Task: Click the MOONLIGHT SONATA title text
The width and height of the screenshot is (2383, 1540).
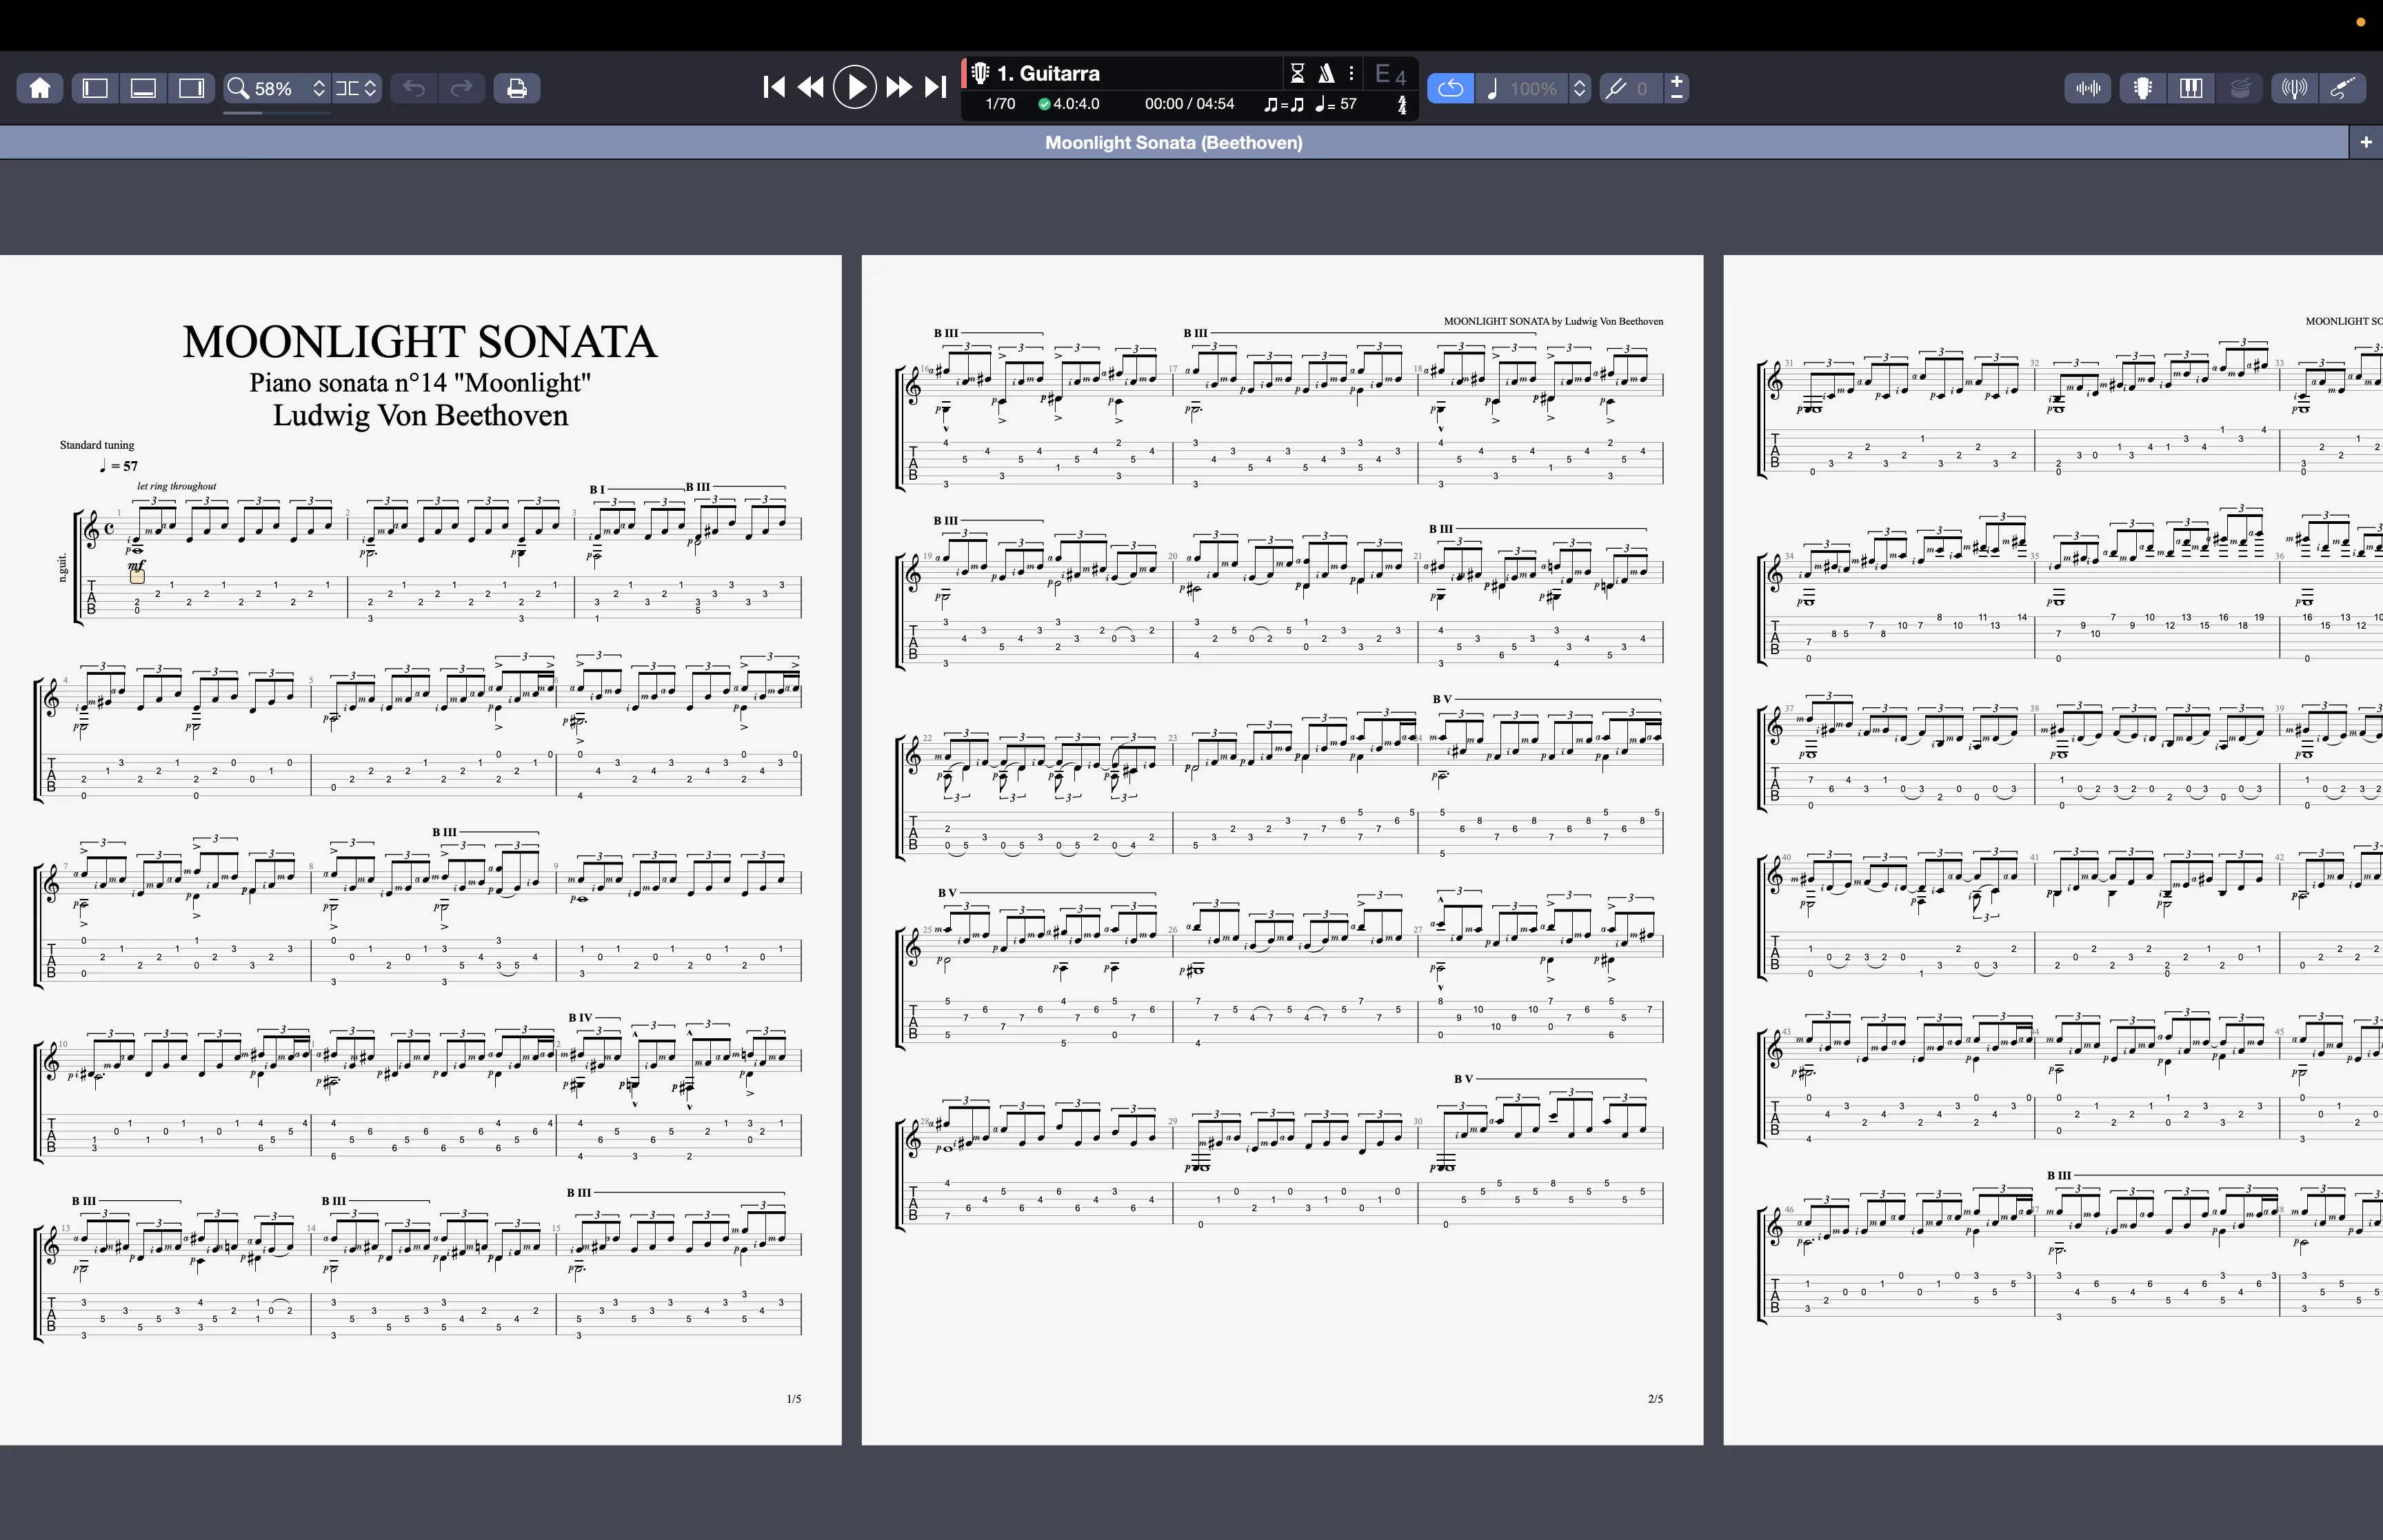Action: [x=420, y=342]
